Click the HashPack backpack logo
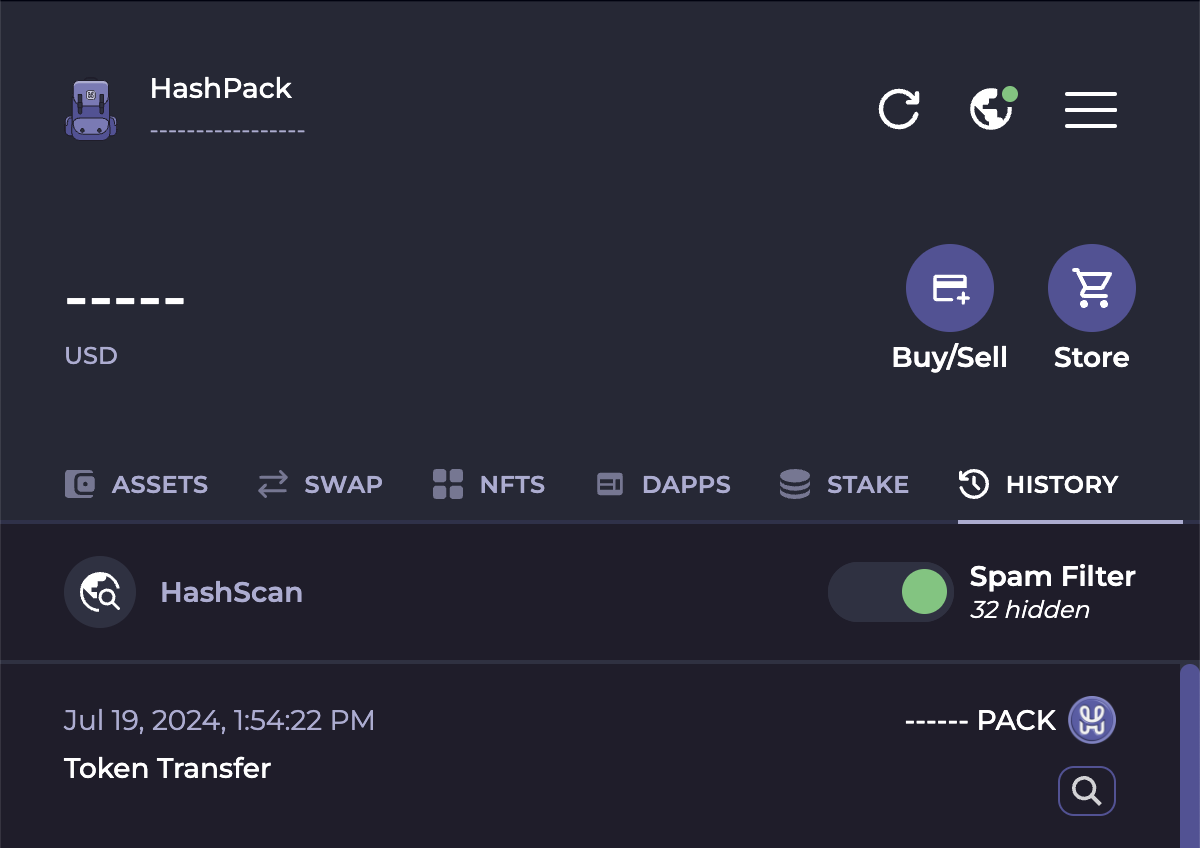This screenshot has height=848, width=1200. point(90,108)
